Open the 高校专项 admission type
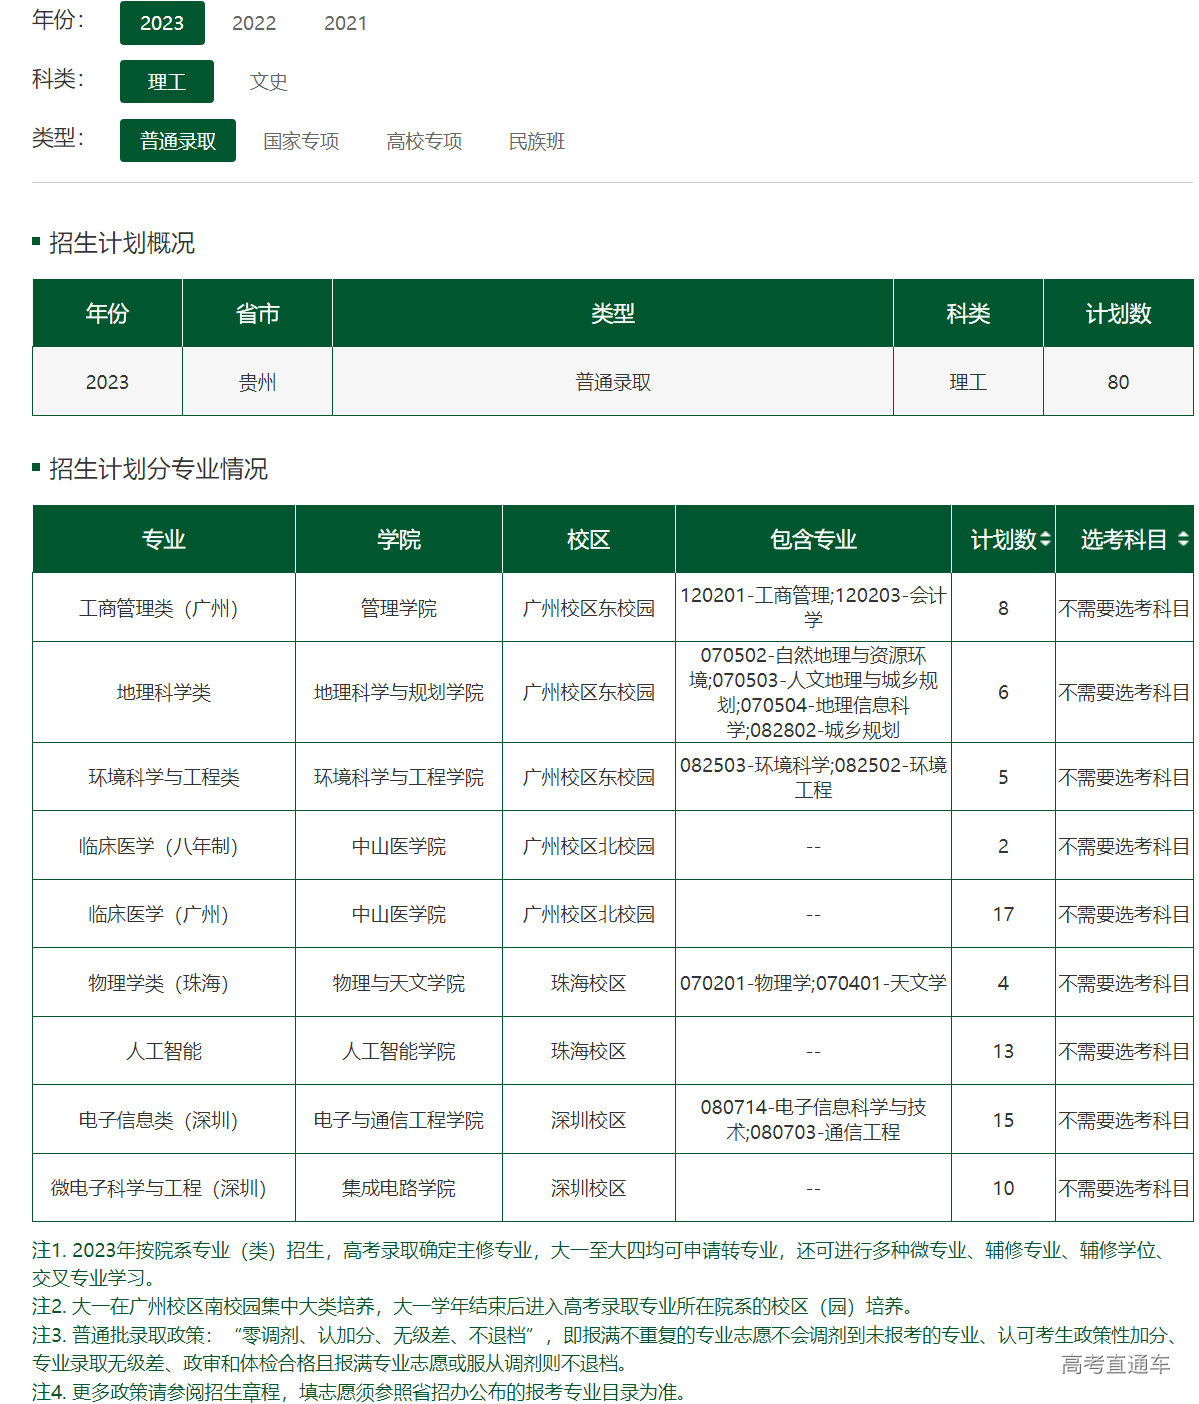 tap(424, 141)
